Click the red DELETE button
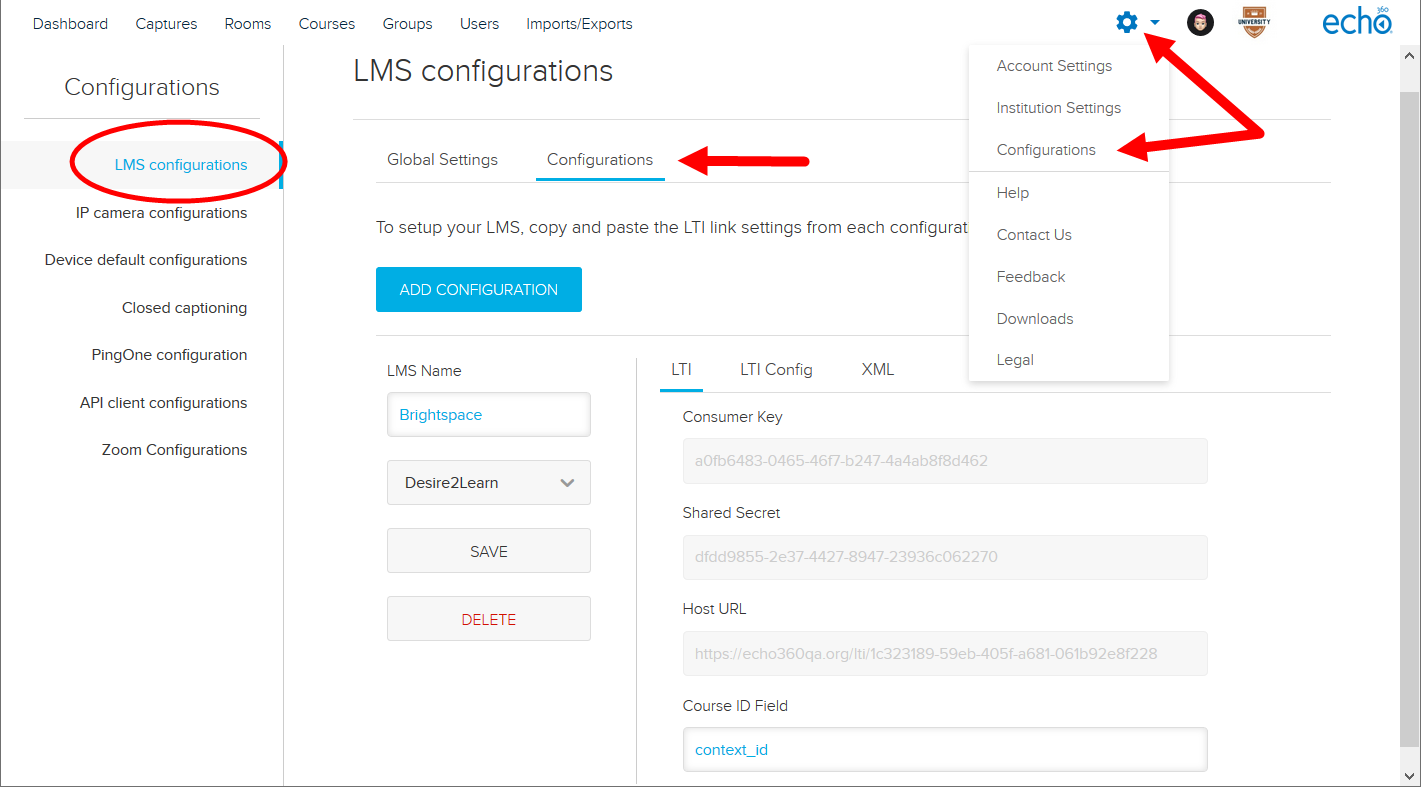The height and width of the screenshot is (787, 1421). [489, 619]
